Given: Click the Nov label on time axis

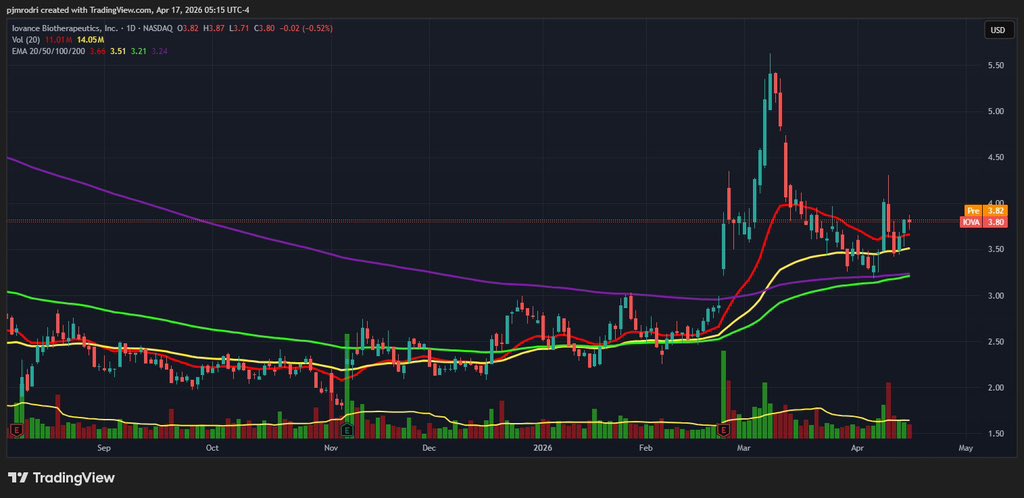Looking at the screenshot, I should pos(330,448).
